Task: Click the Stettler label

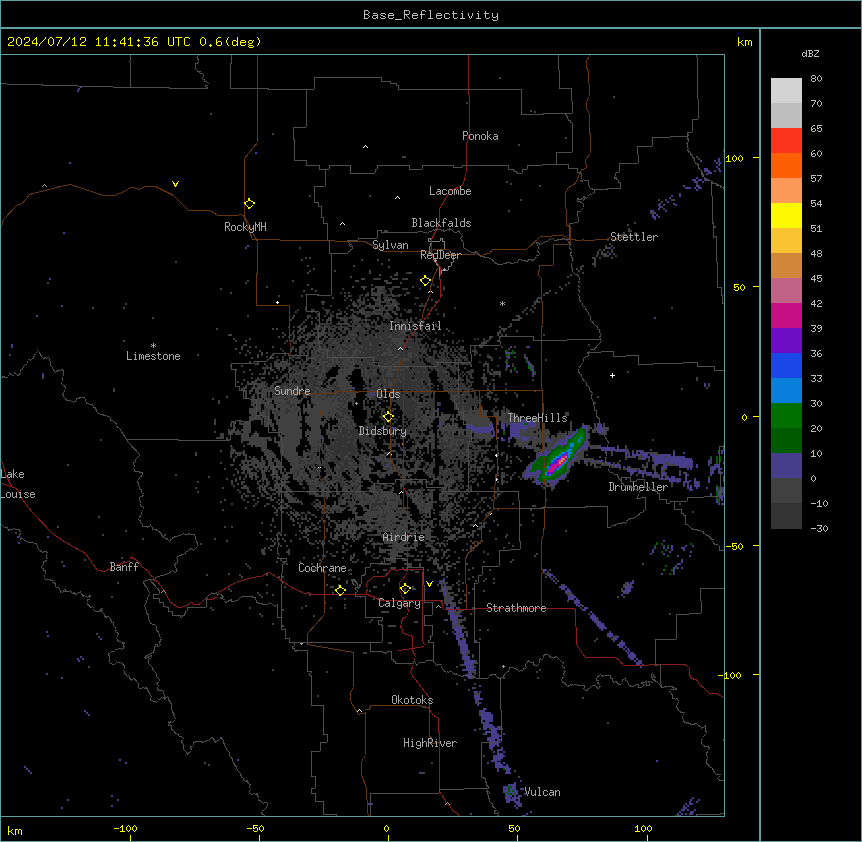Action: point(634,237)
